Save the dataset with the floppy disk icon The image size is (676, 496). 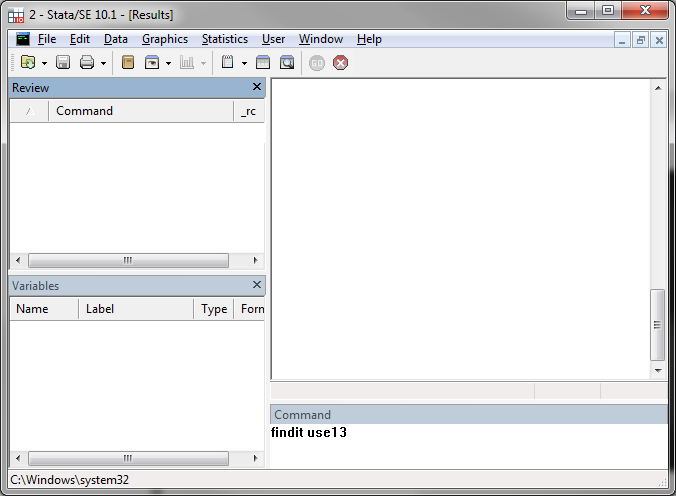click(63, 63)
